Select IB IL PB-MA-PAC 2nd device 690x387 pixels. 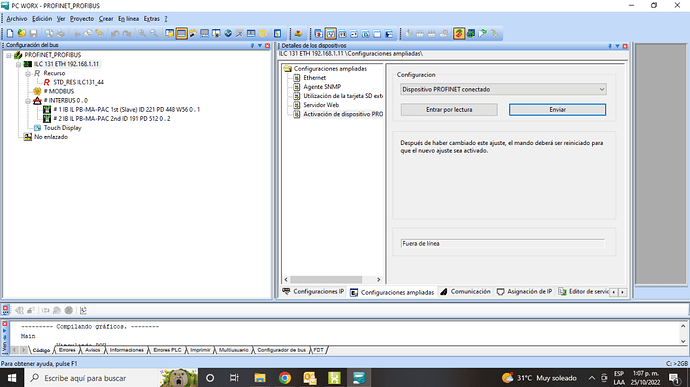pyautogui.click(x=112, y=119)
